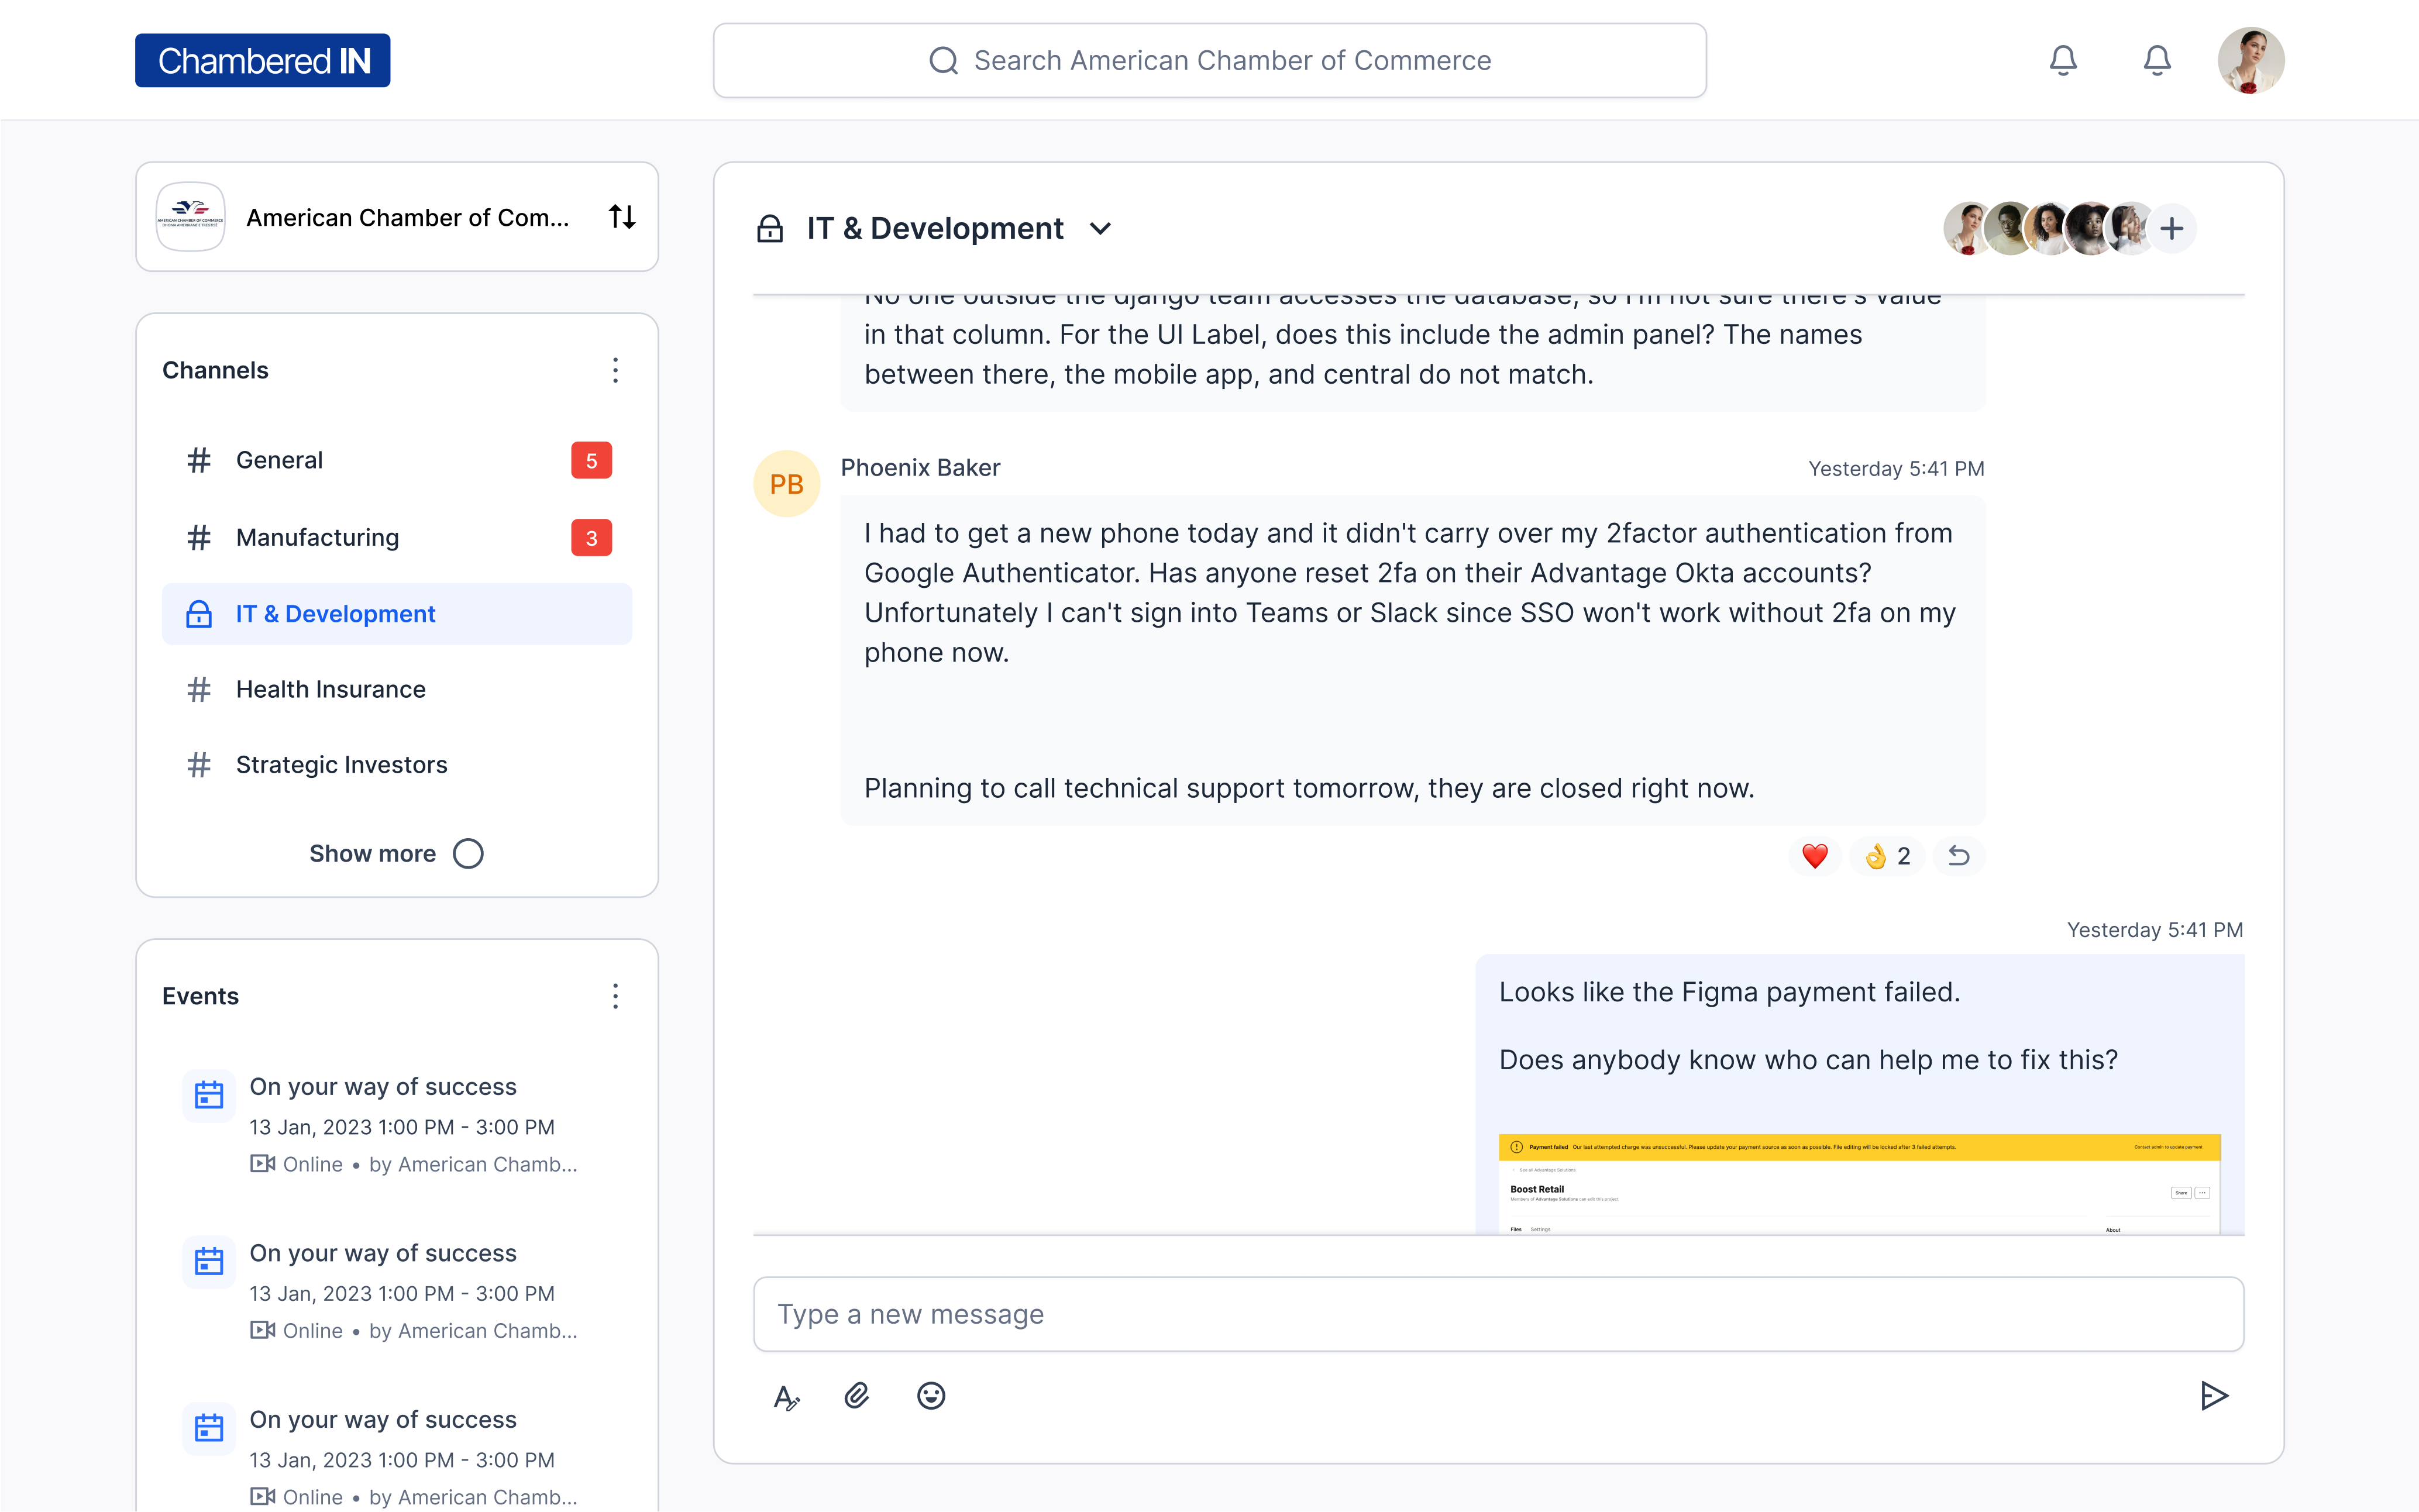This screenshot has height=1512, width=2419.
Task: Open the second On your way of success event
Action: pyautogui.click(x=396, y=1291)
